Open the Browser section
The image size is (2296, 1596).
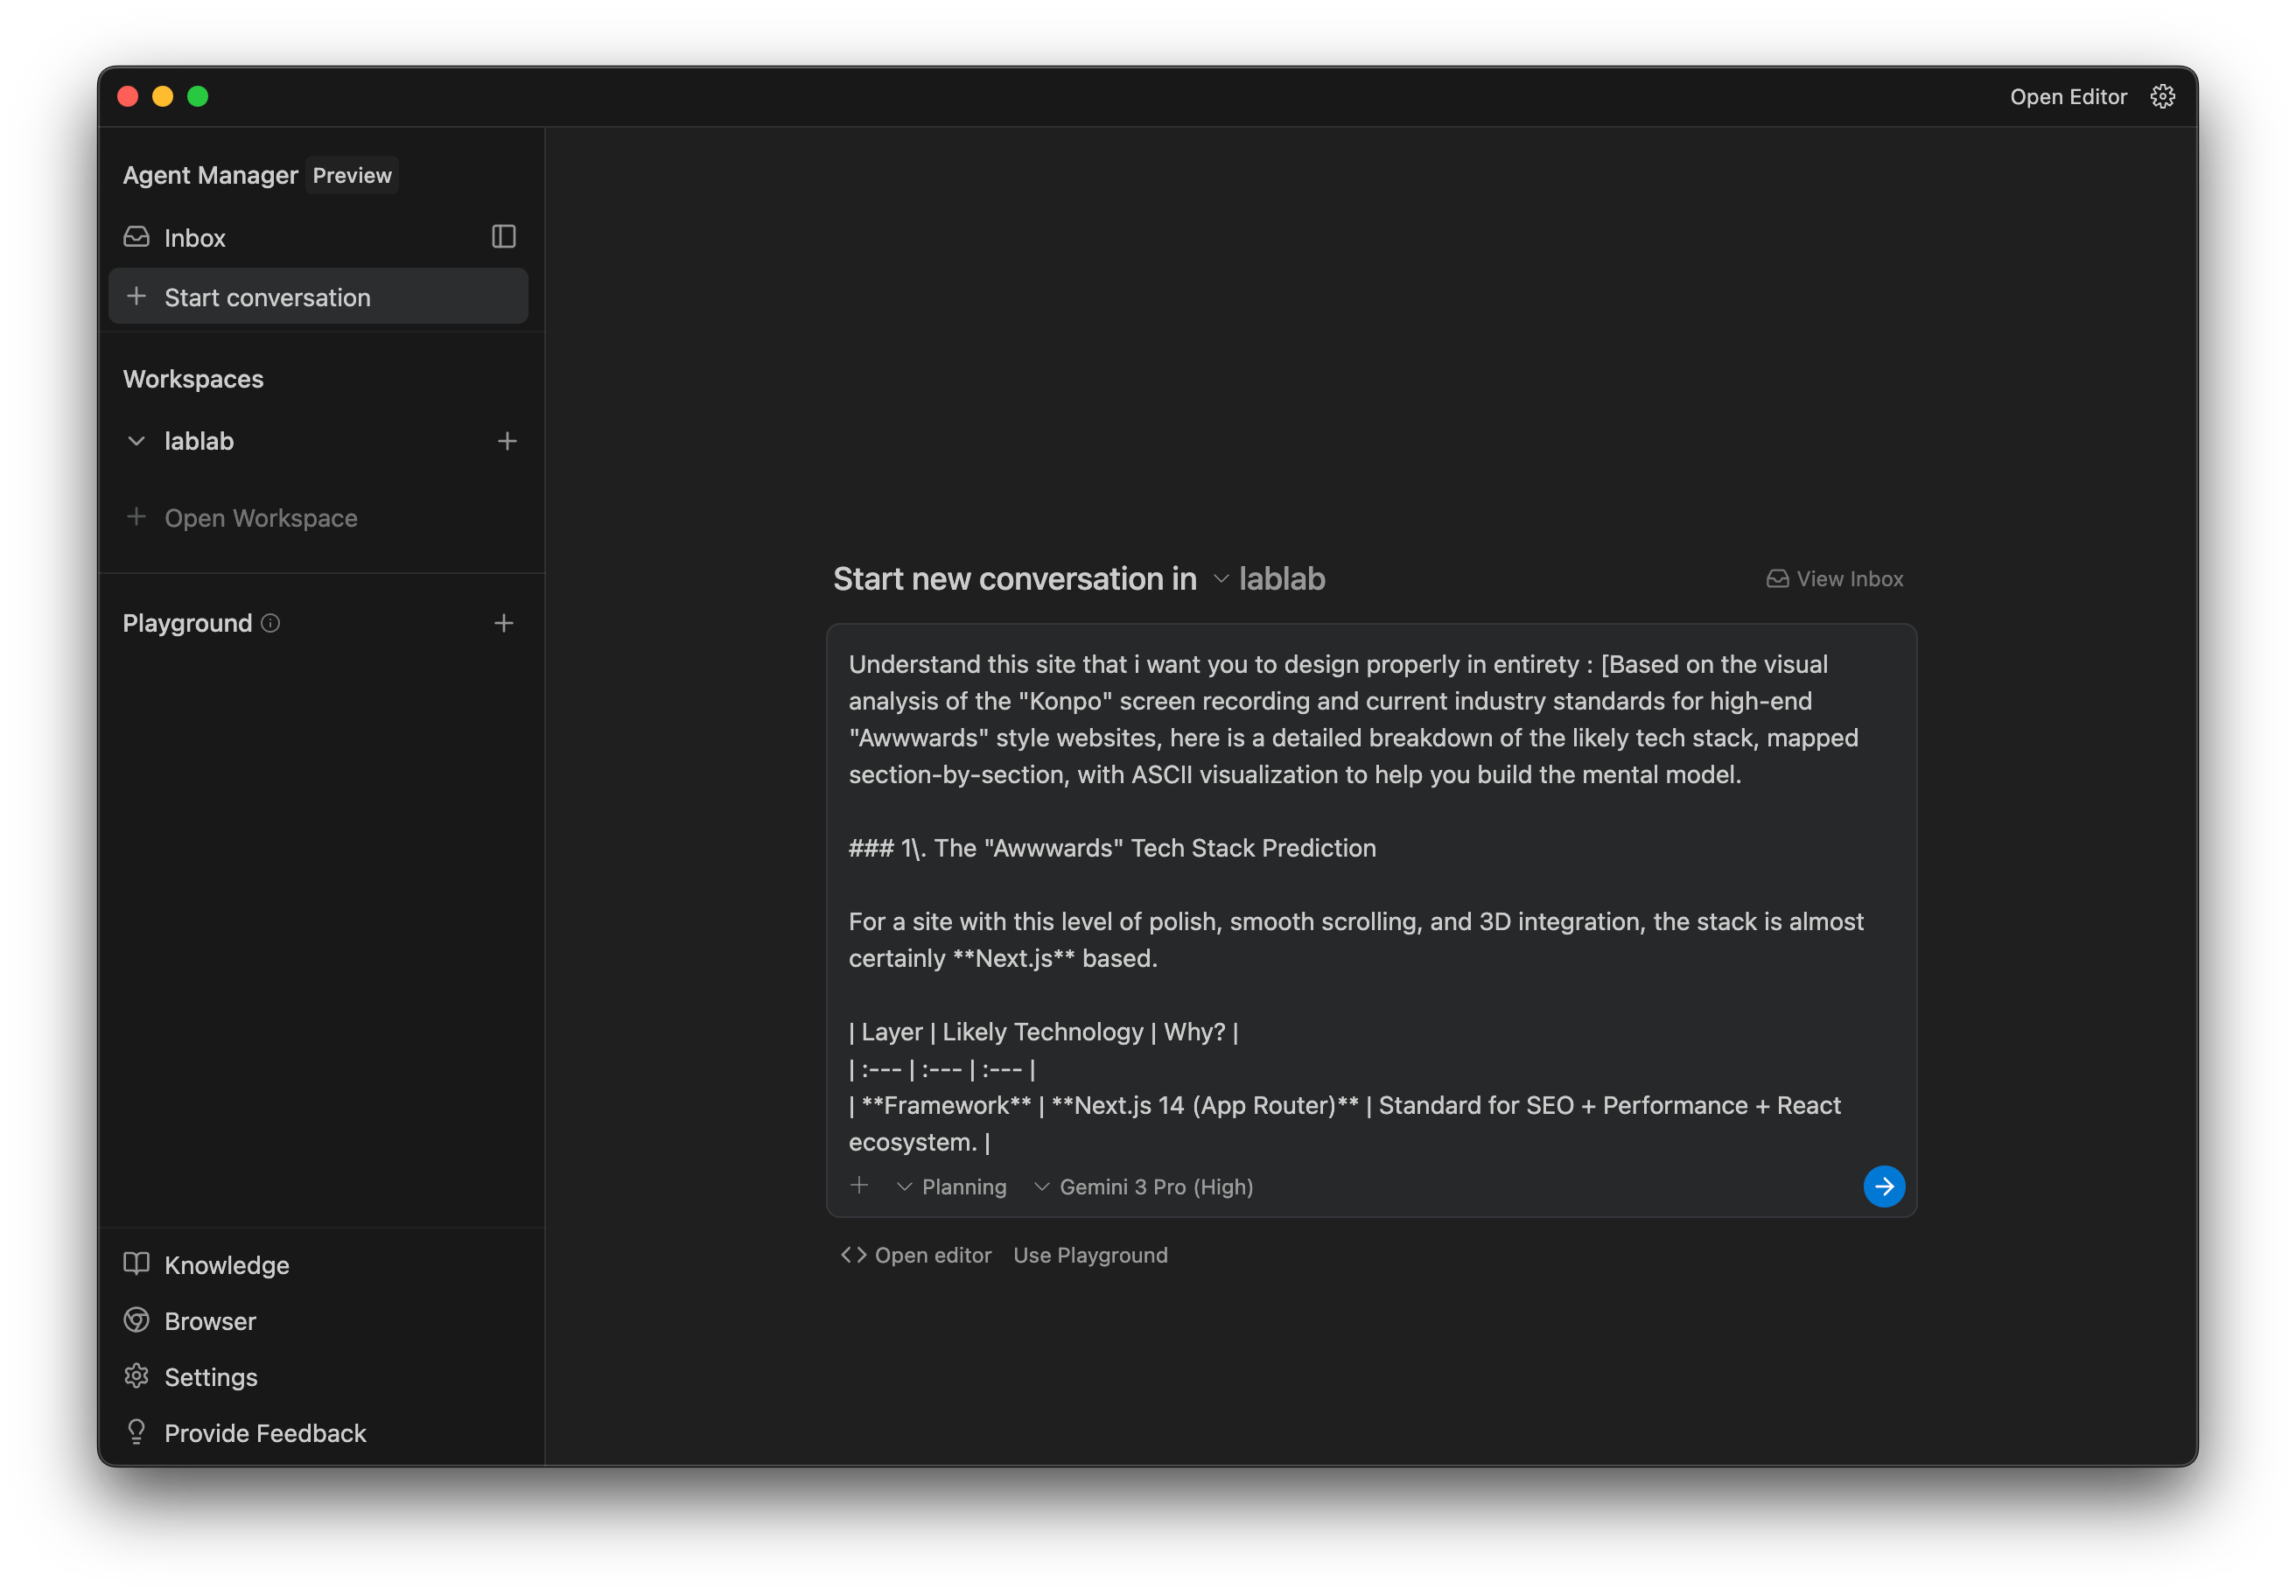click(x=210, y=1321)
